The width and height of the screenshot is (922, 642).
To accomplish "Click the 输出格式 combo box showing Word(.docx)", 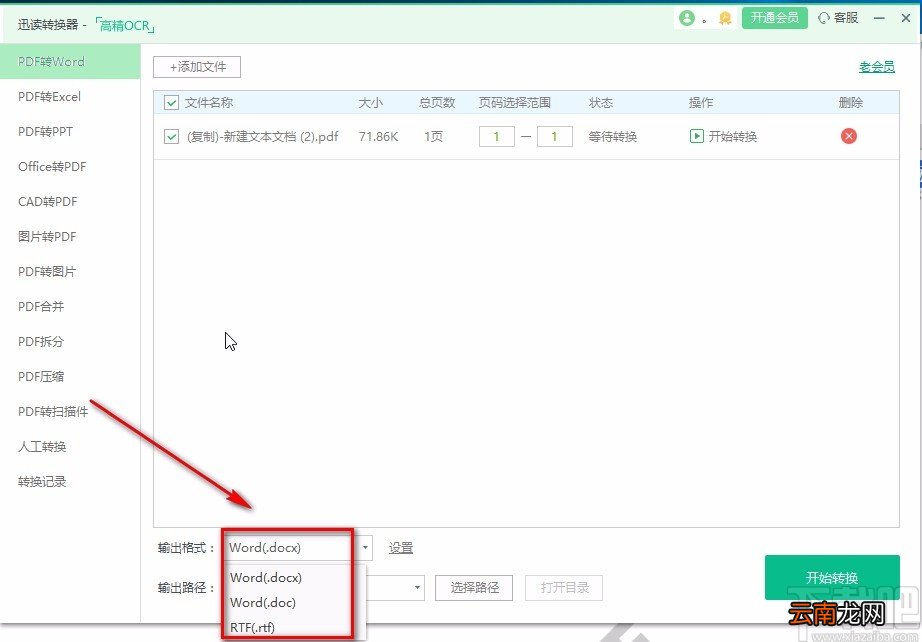I will 298,548.
